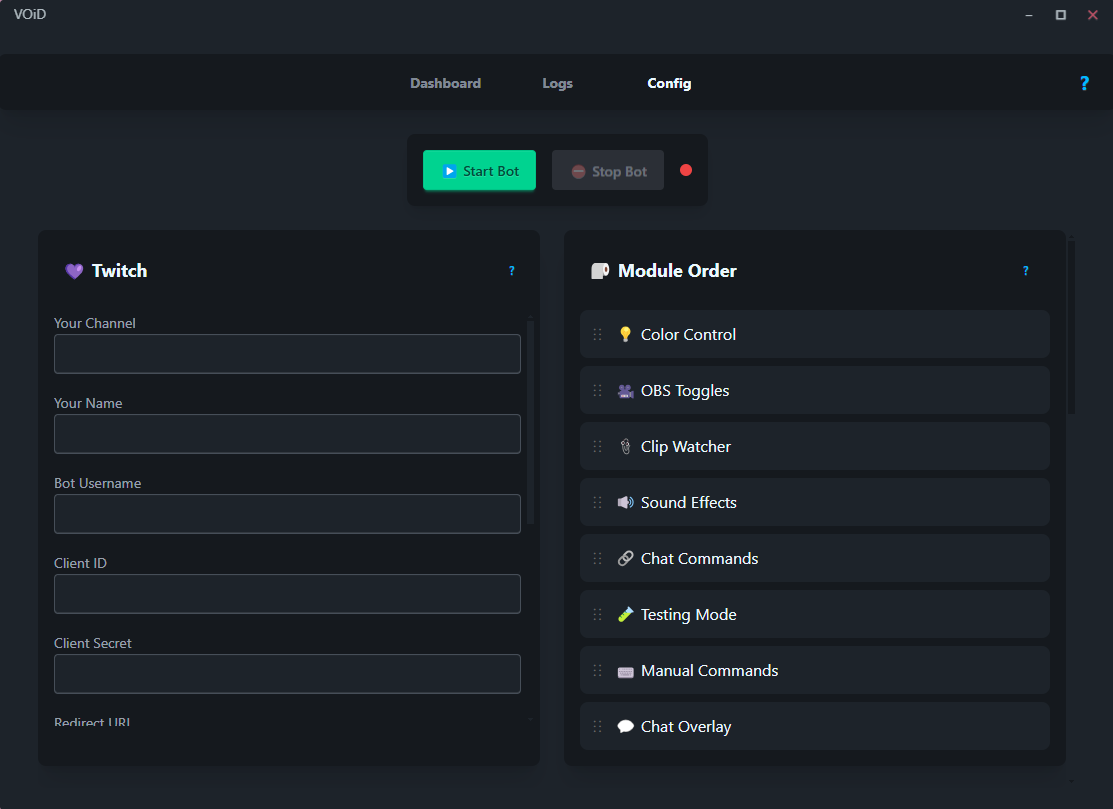Grab the OBS Toggles drag handle

[598, 390]
